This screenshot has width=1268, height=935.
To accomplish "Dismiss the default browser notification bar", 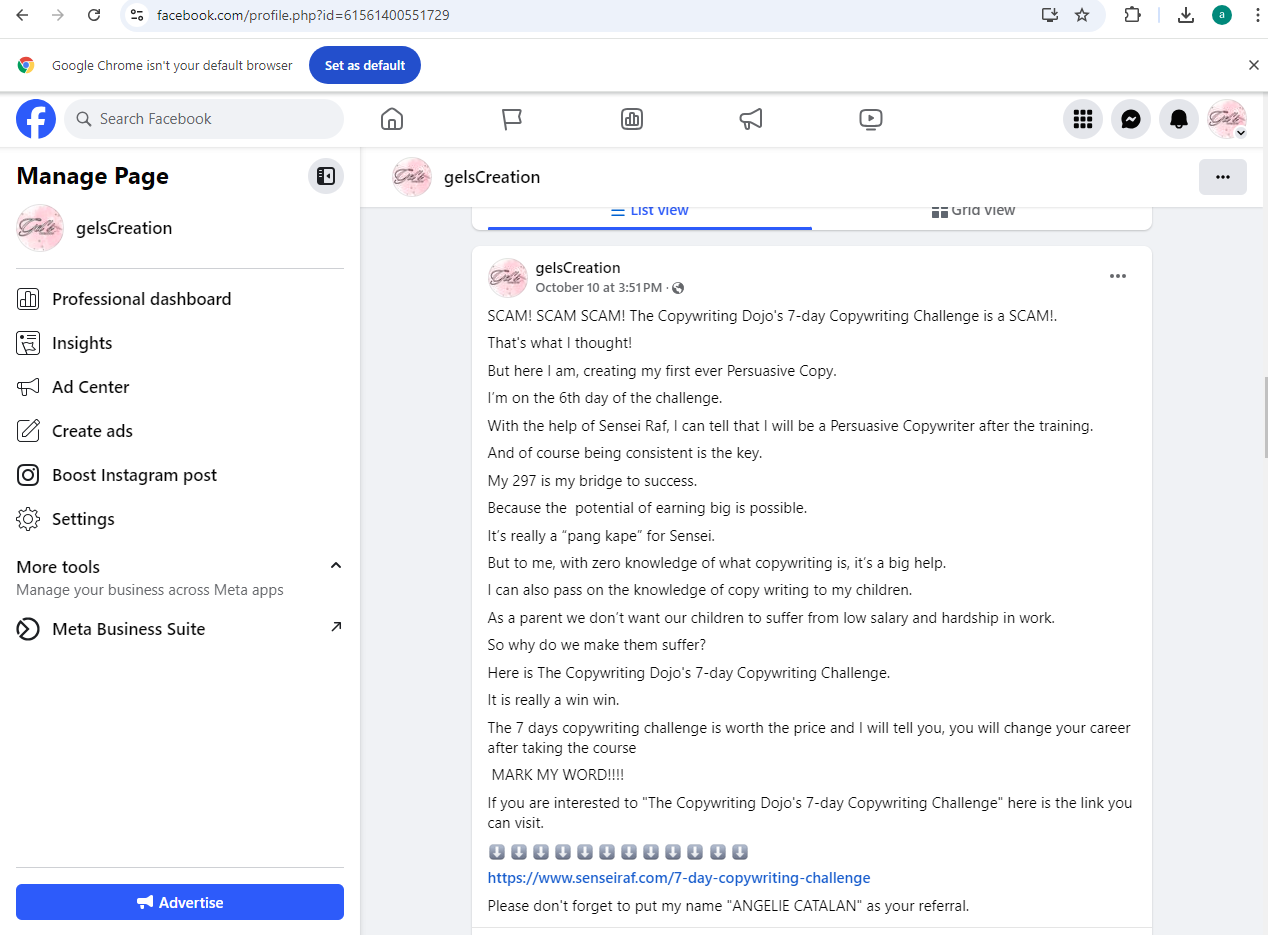I will (1254, 65).
